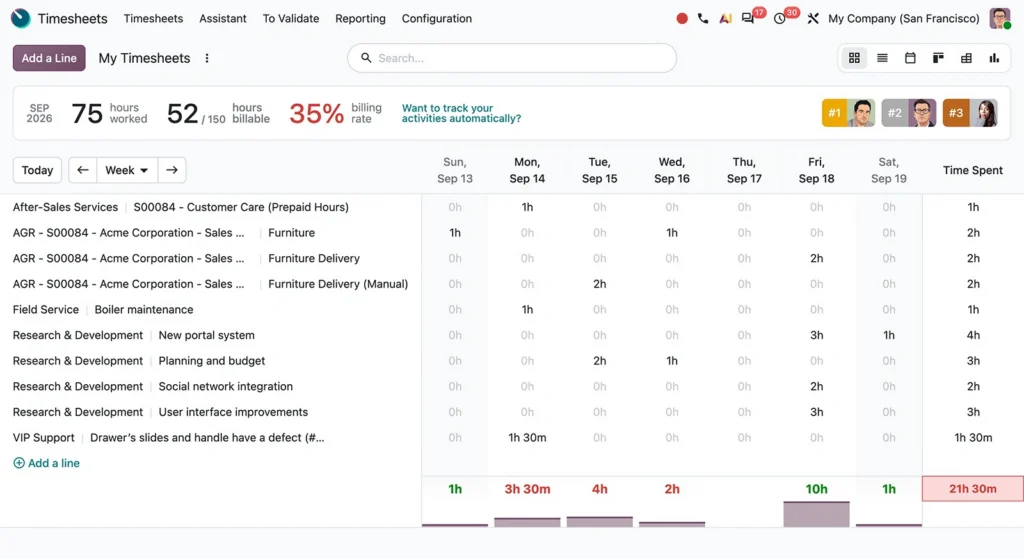
Task: Open the AI assistant icon
Action: tap(725, 18)
